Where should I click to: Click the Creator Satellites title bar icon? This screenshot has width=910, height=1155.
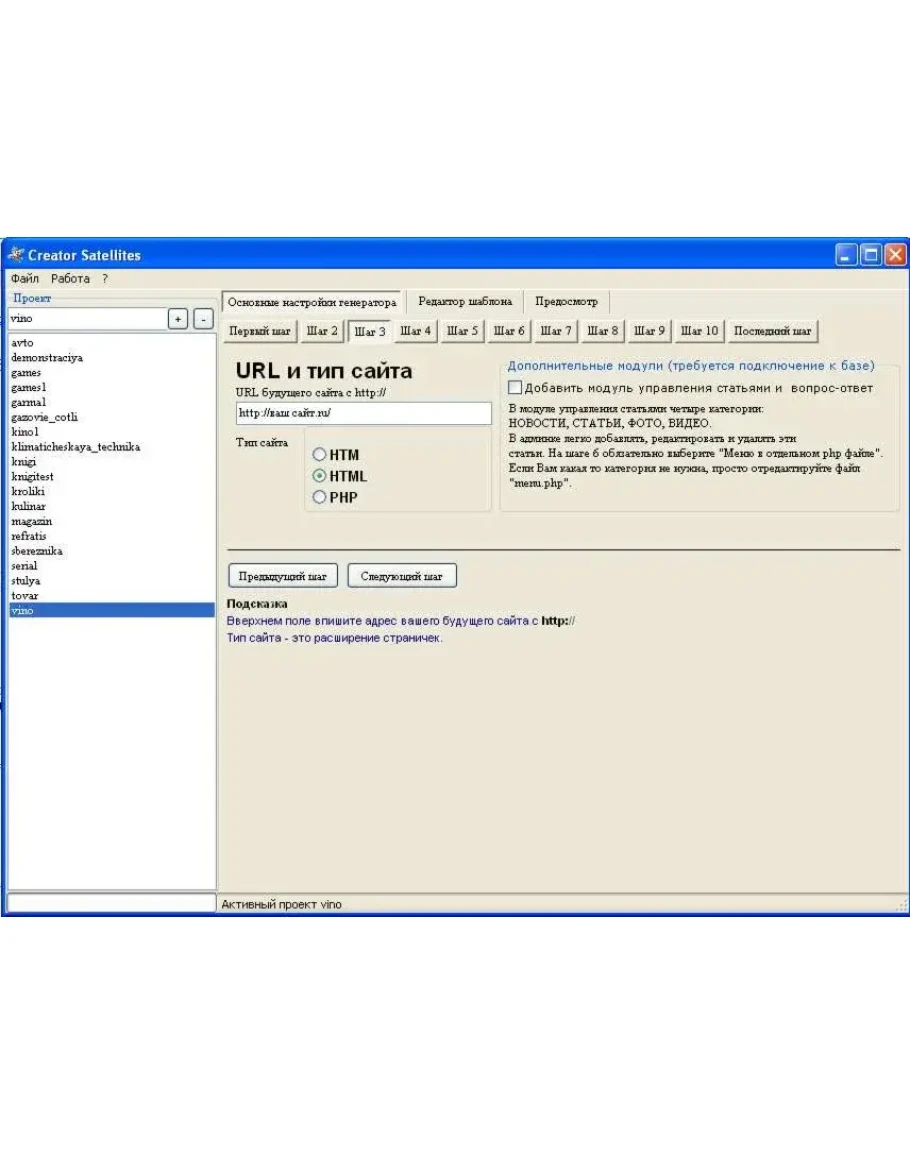coord(15,255)
